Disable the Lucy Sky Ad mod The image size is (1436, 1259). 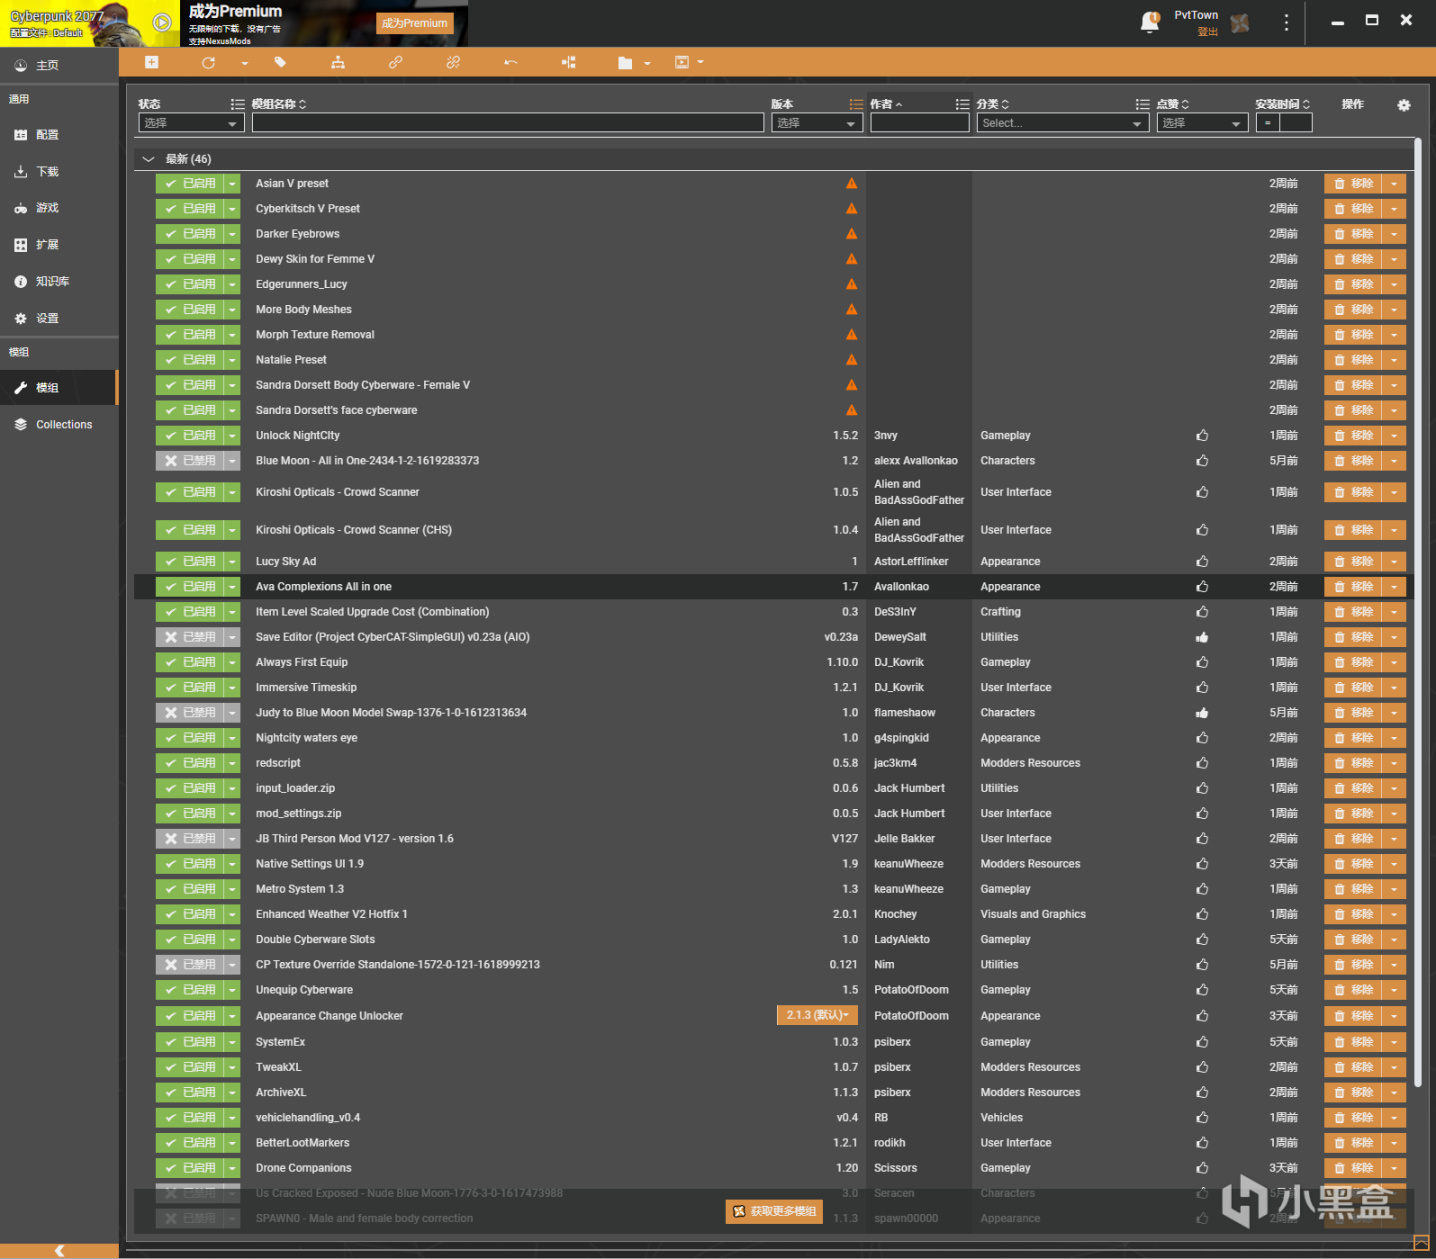point(189,562)
